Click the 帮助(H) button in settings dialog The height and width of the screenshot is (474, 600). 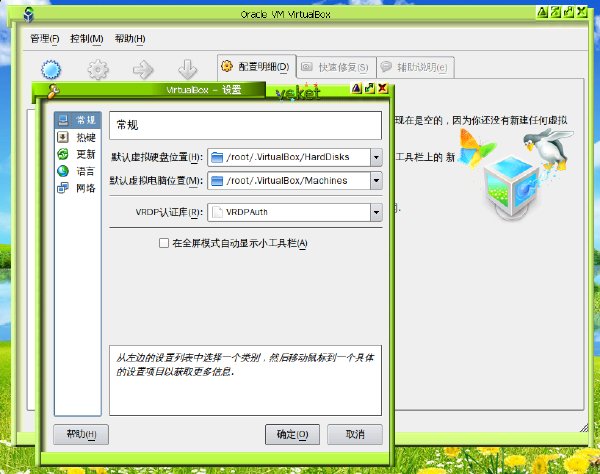click(81, 434)
